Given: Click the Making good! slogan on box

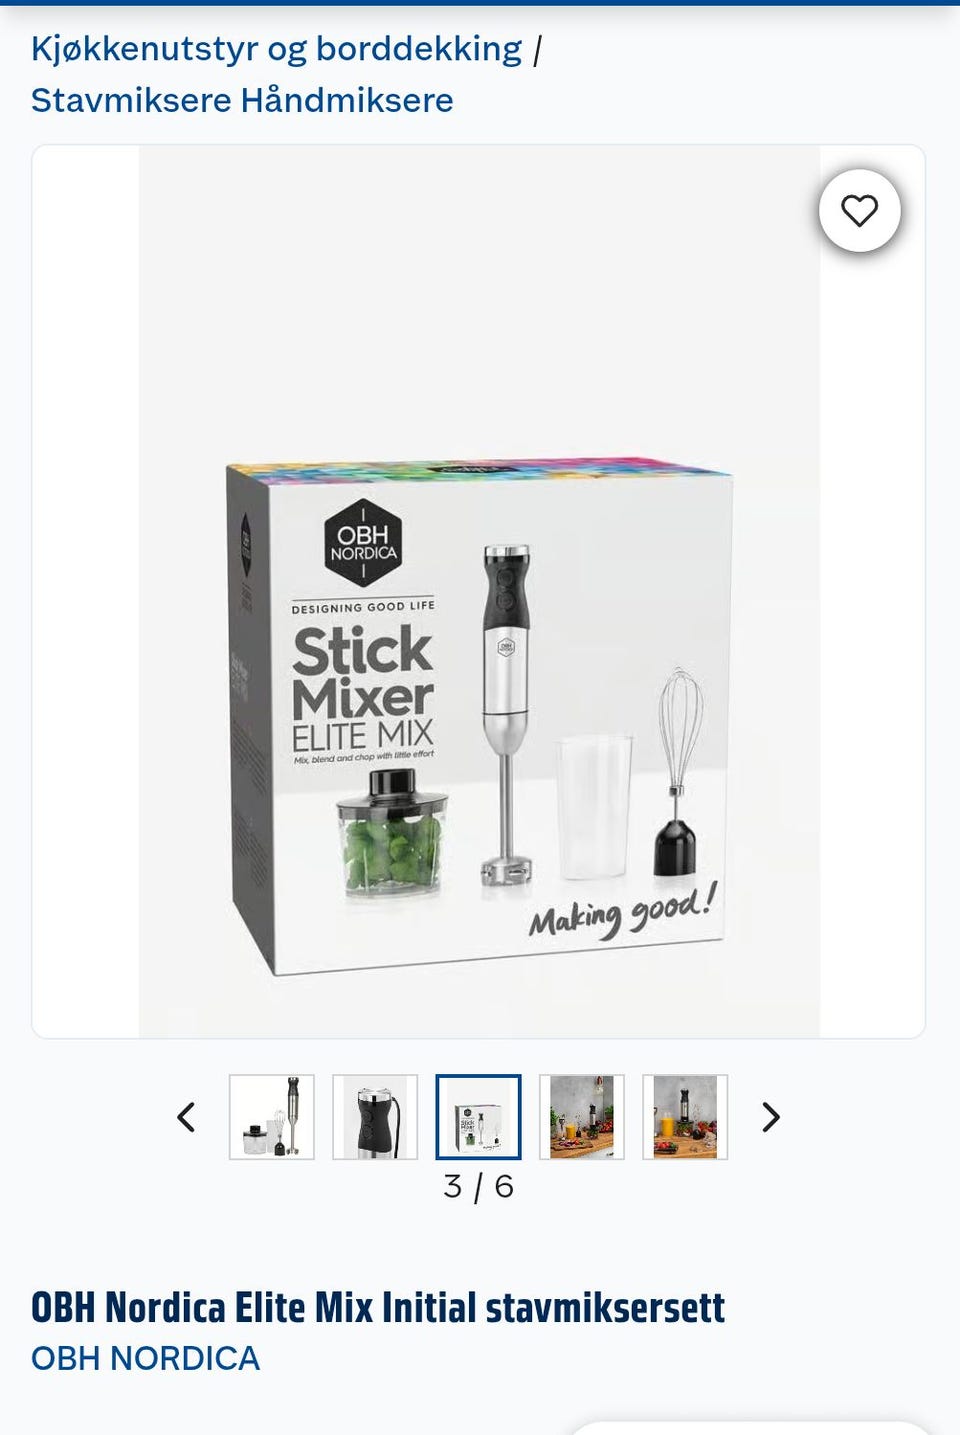Looking at the screenshot, I should coord(622,910).
